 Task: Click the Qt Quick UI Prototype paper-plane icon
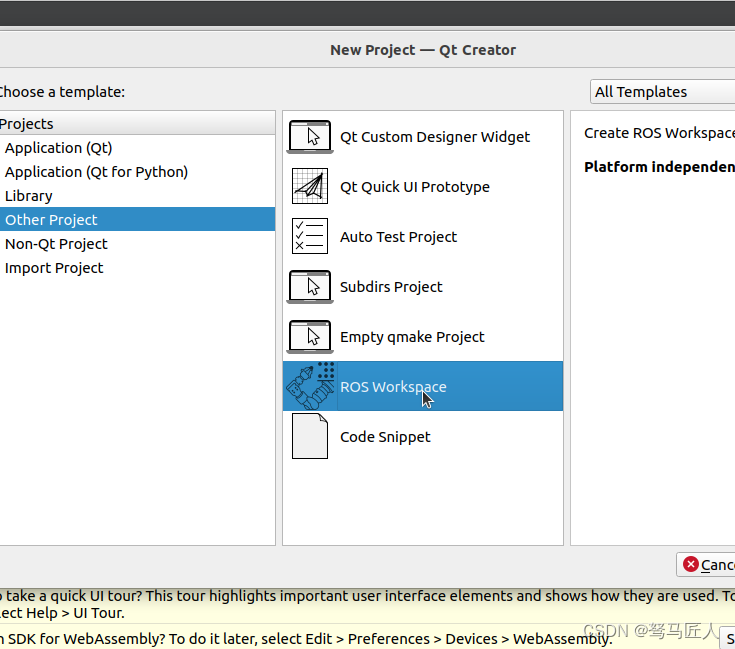(310, 186)
